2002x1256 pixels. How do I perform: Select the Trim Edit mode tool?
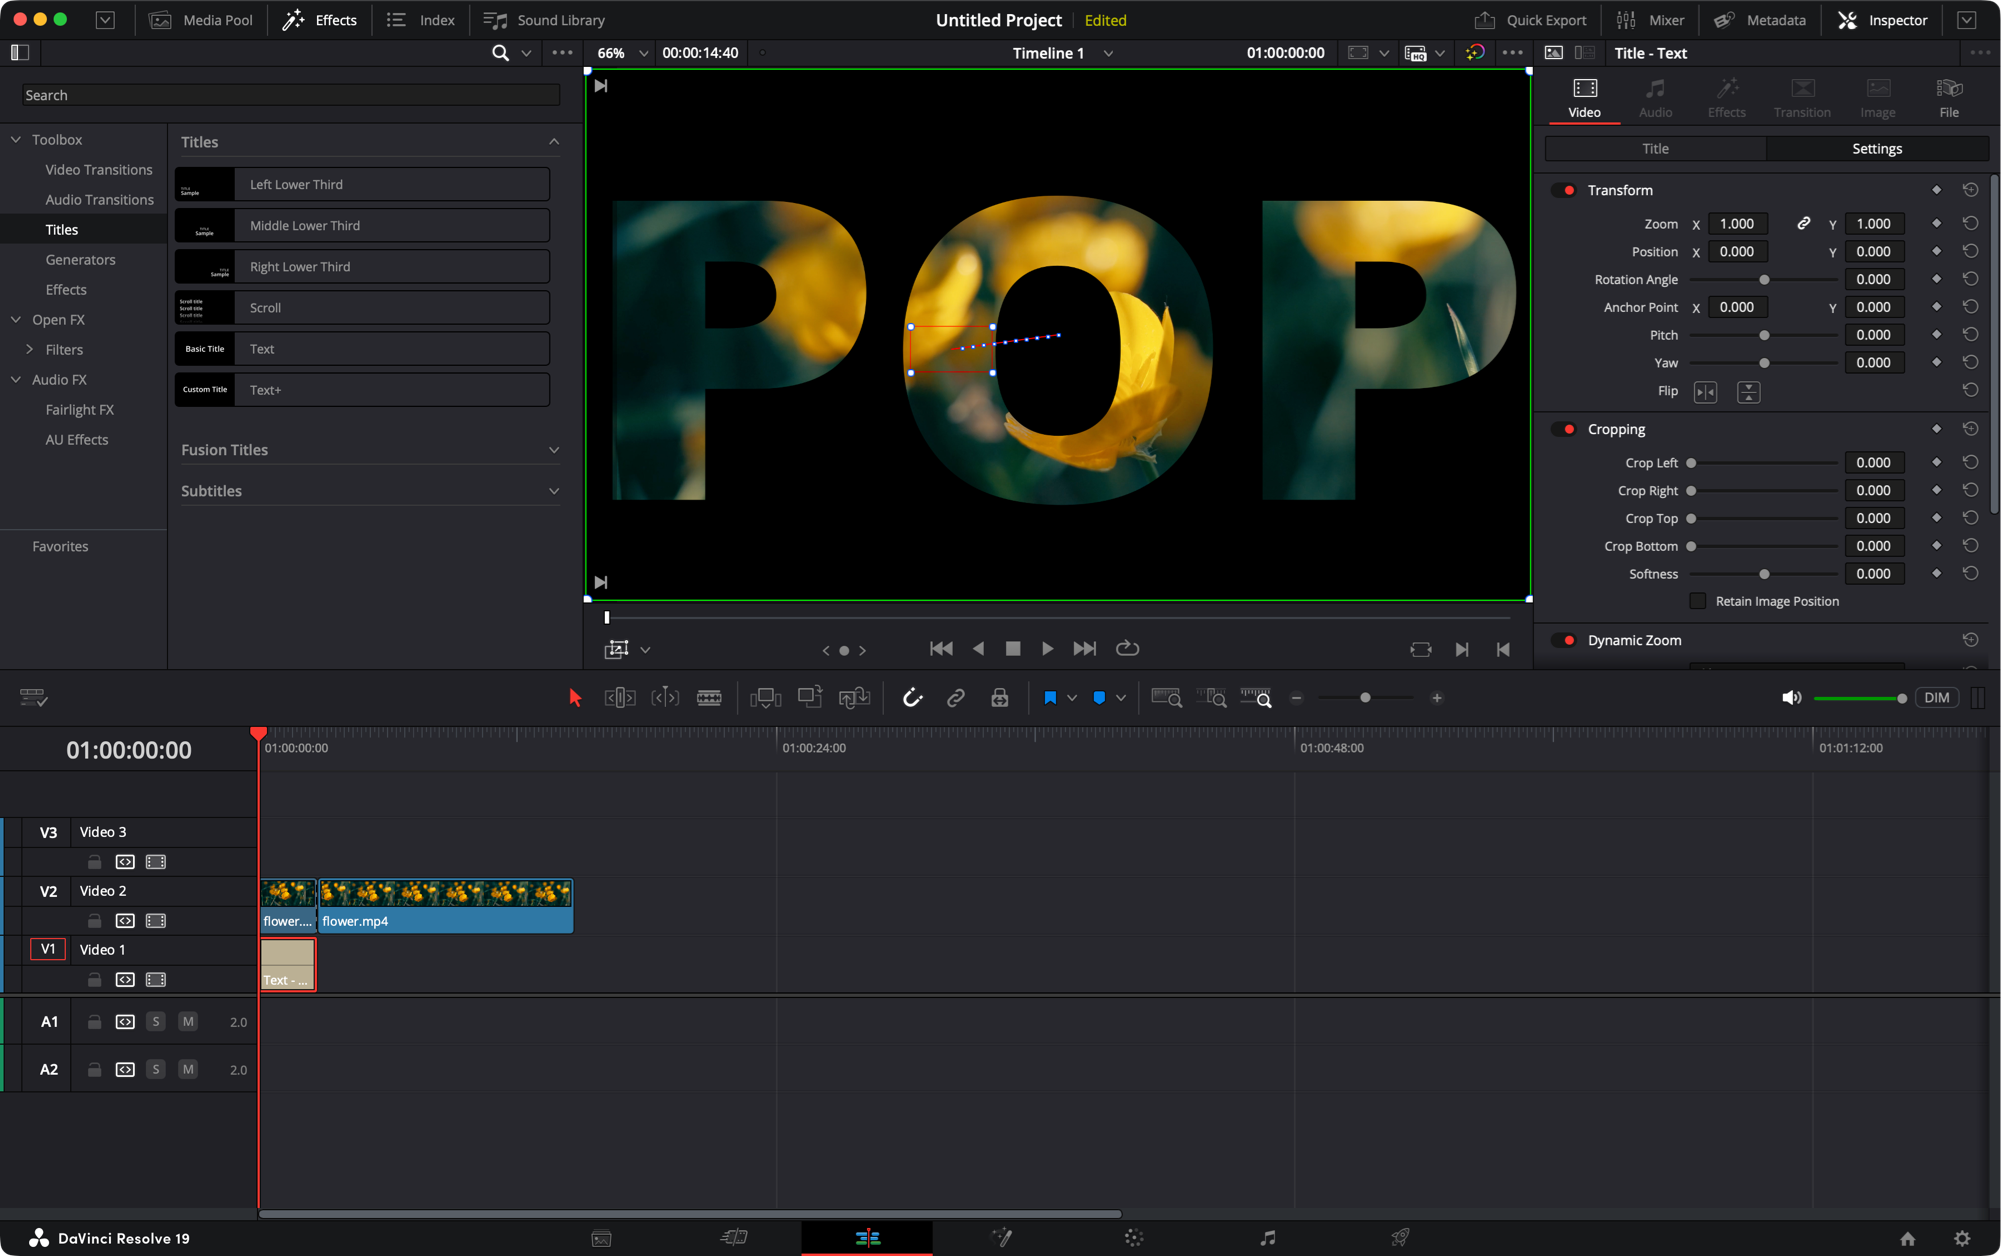click(x=620, y=697)
